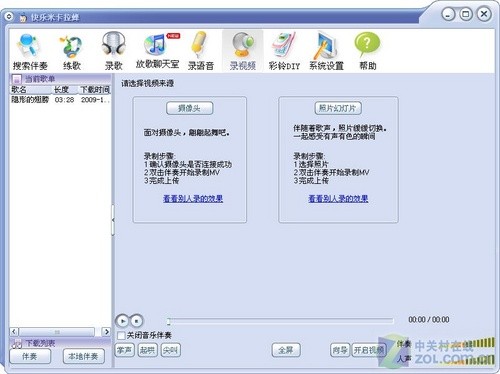Maximize the window
Screen dimensions: 500x374
point(466,14)
